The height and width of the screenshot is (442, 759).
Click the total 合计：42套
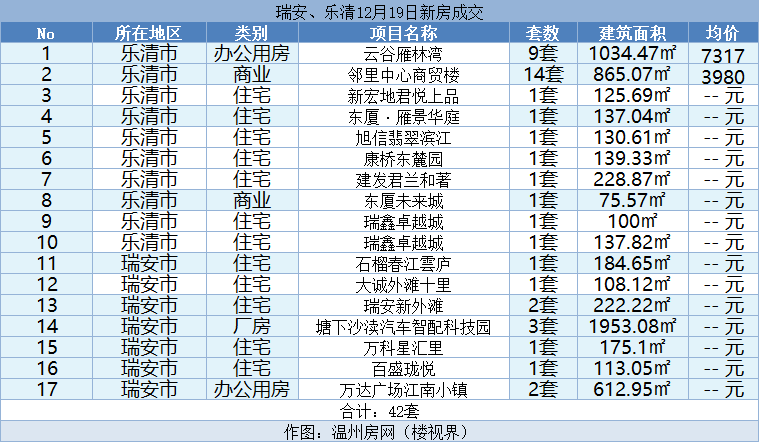(x=380, y=411)
